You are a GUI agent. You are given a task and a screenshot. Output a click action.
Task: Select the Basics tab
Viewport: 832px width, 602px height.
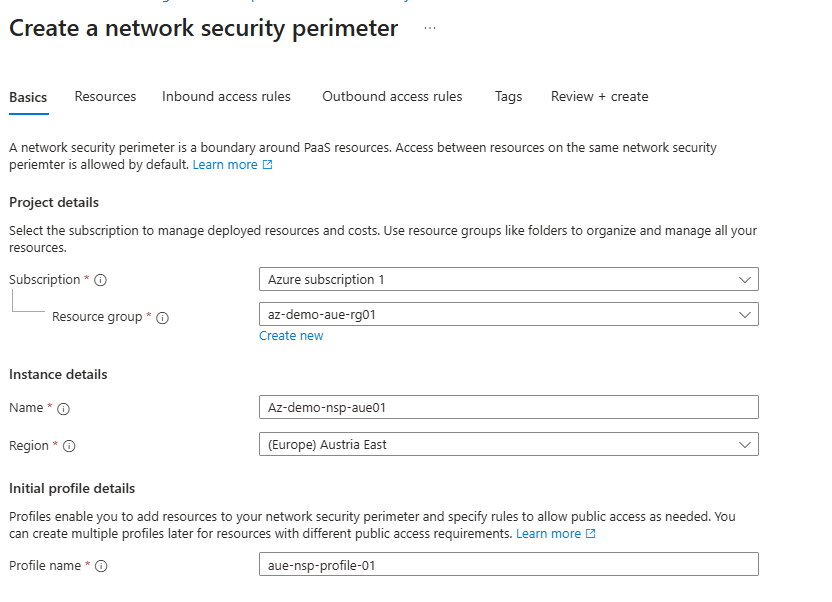pos(28,97)
